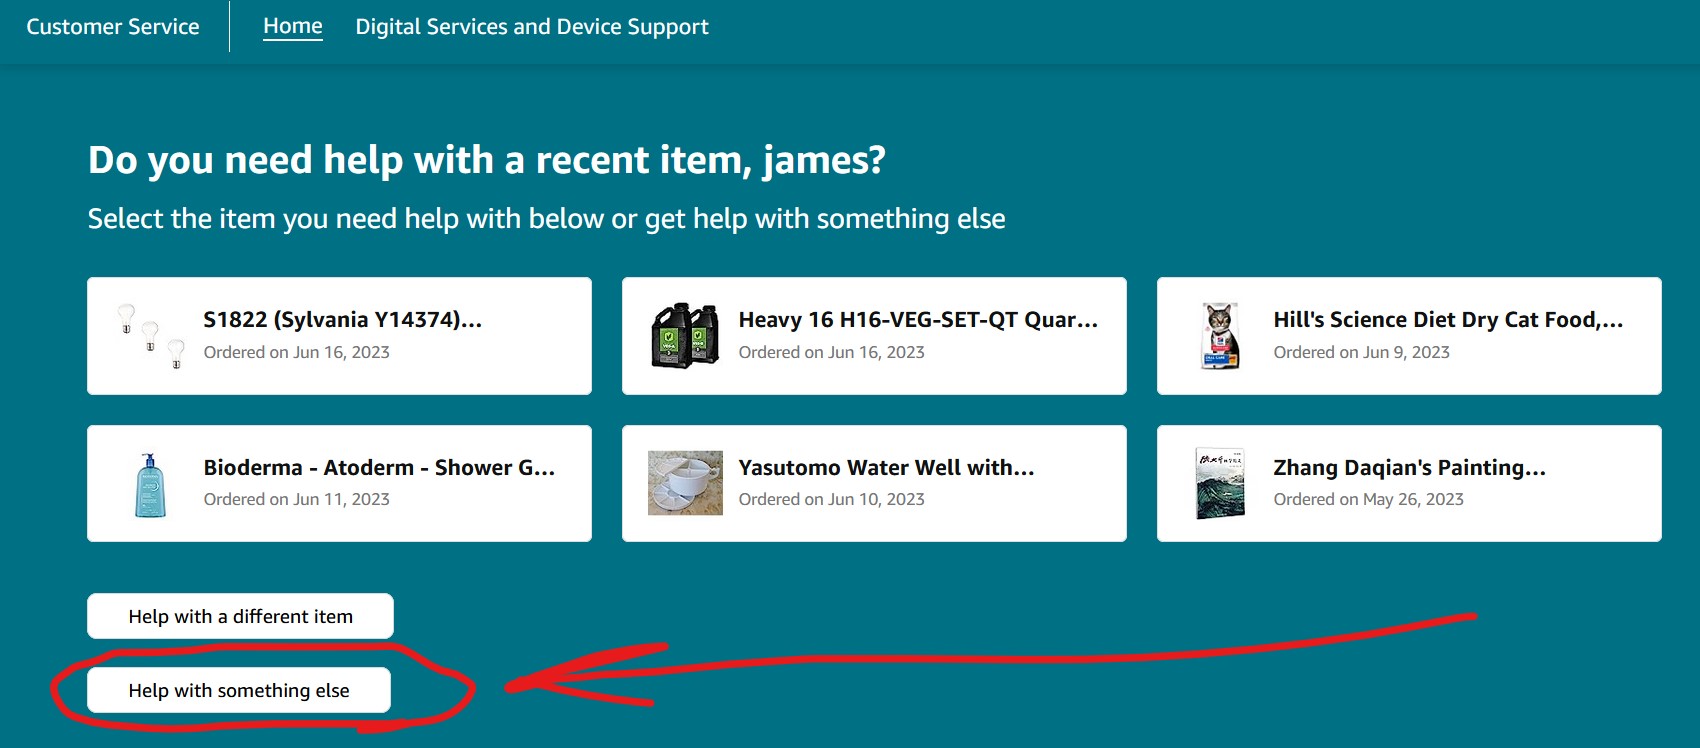Click the Heavy 16 bottles product image
This screenshot has width=1700, height=748.
coord(685,336)
